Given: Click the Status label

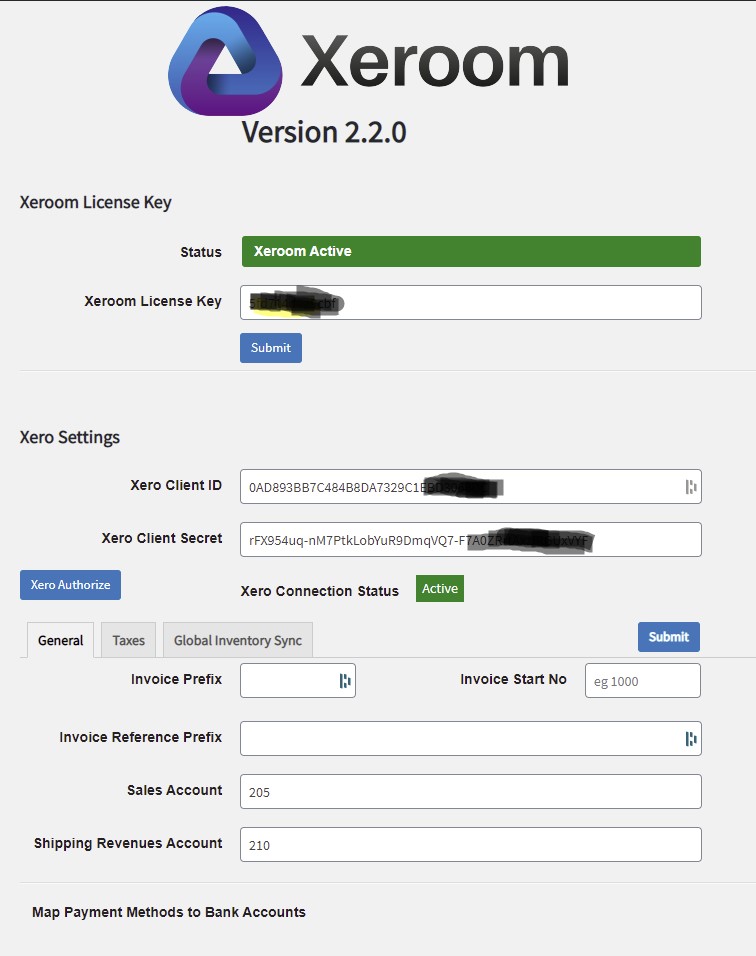Looking at the screenshot, I should click(x=201, y=252).
